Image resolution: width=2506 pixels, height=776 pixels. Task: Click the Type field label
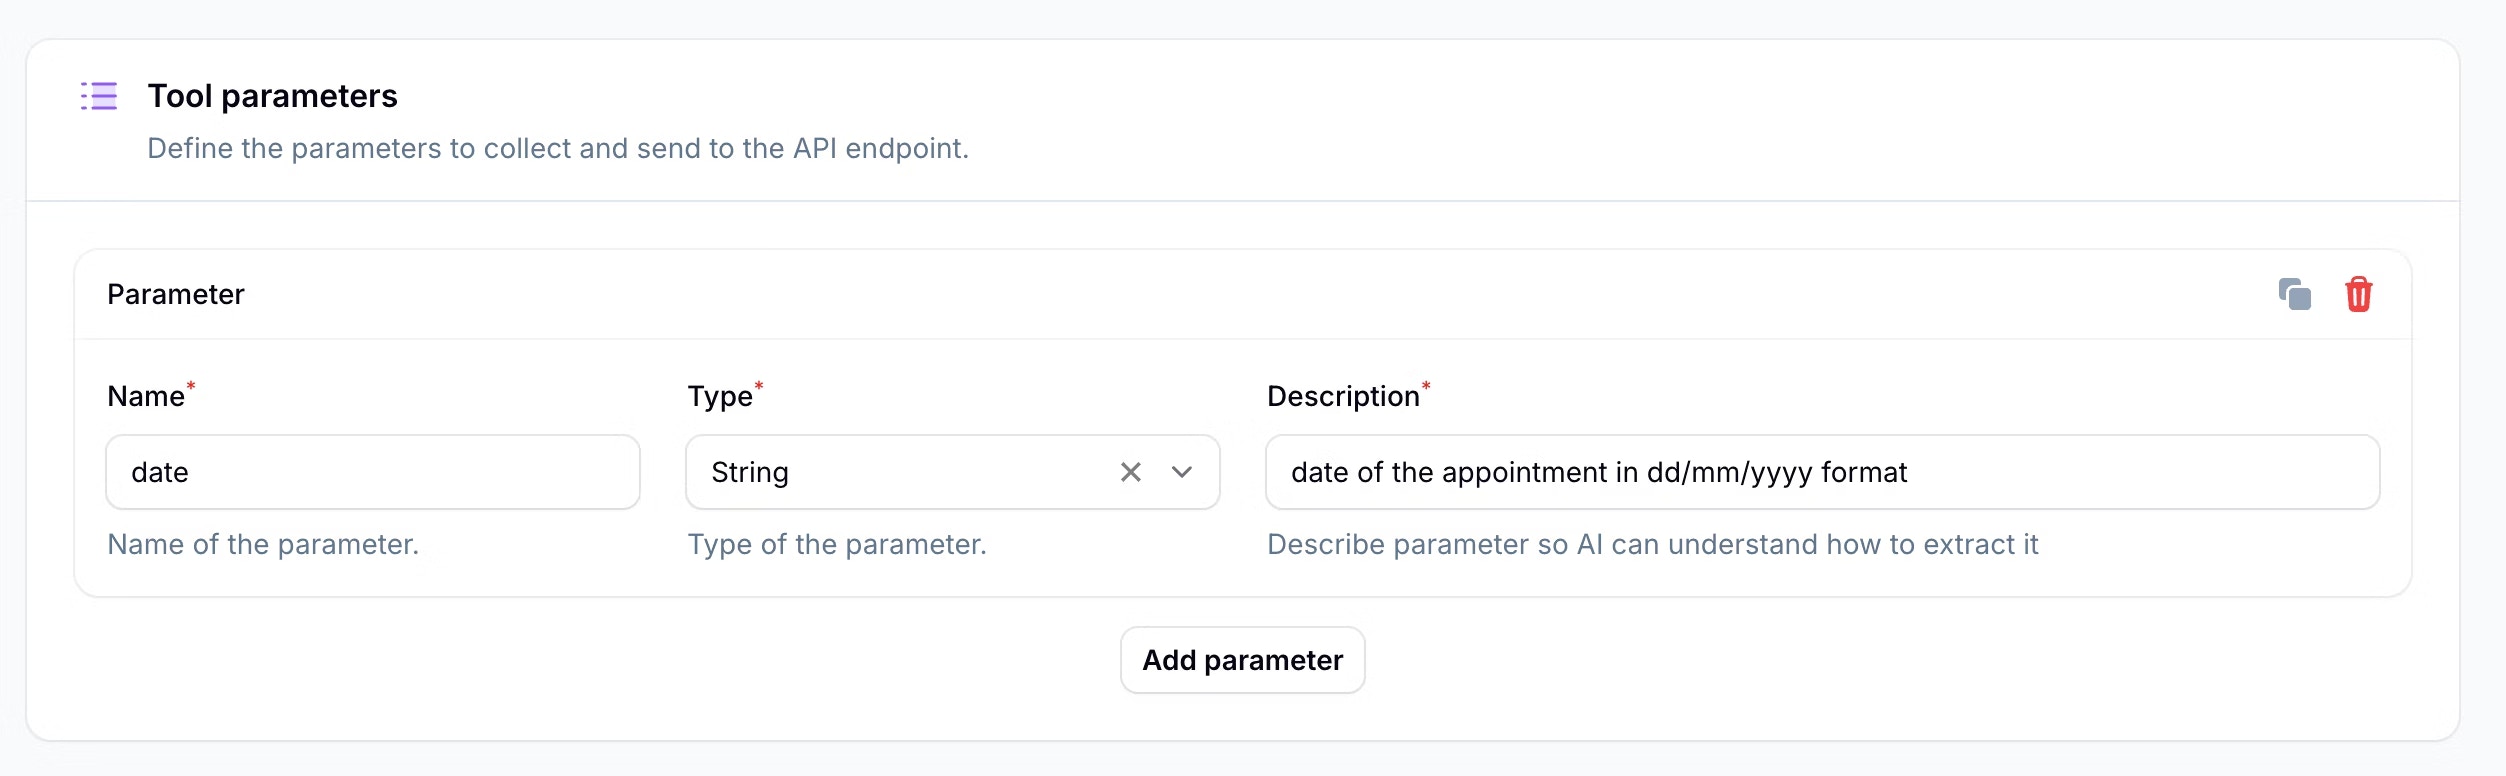click(x=719, y=397)
